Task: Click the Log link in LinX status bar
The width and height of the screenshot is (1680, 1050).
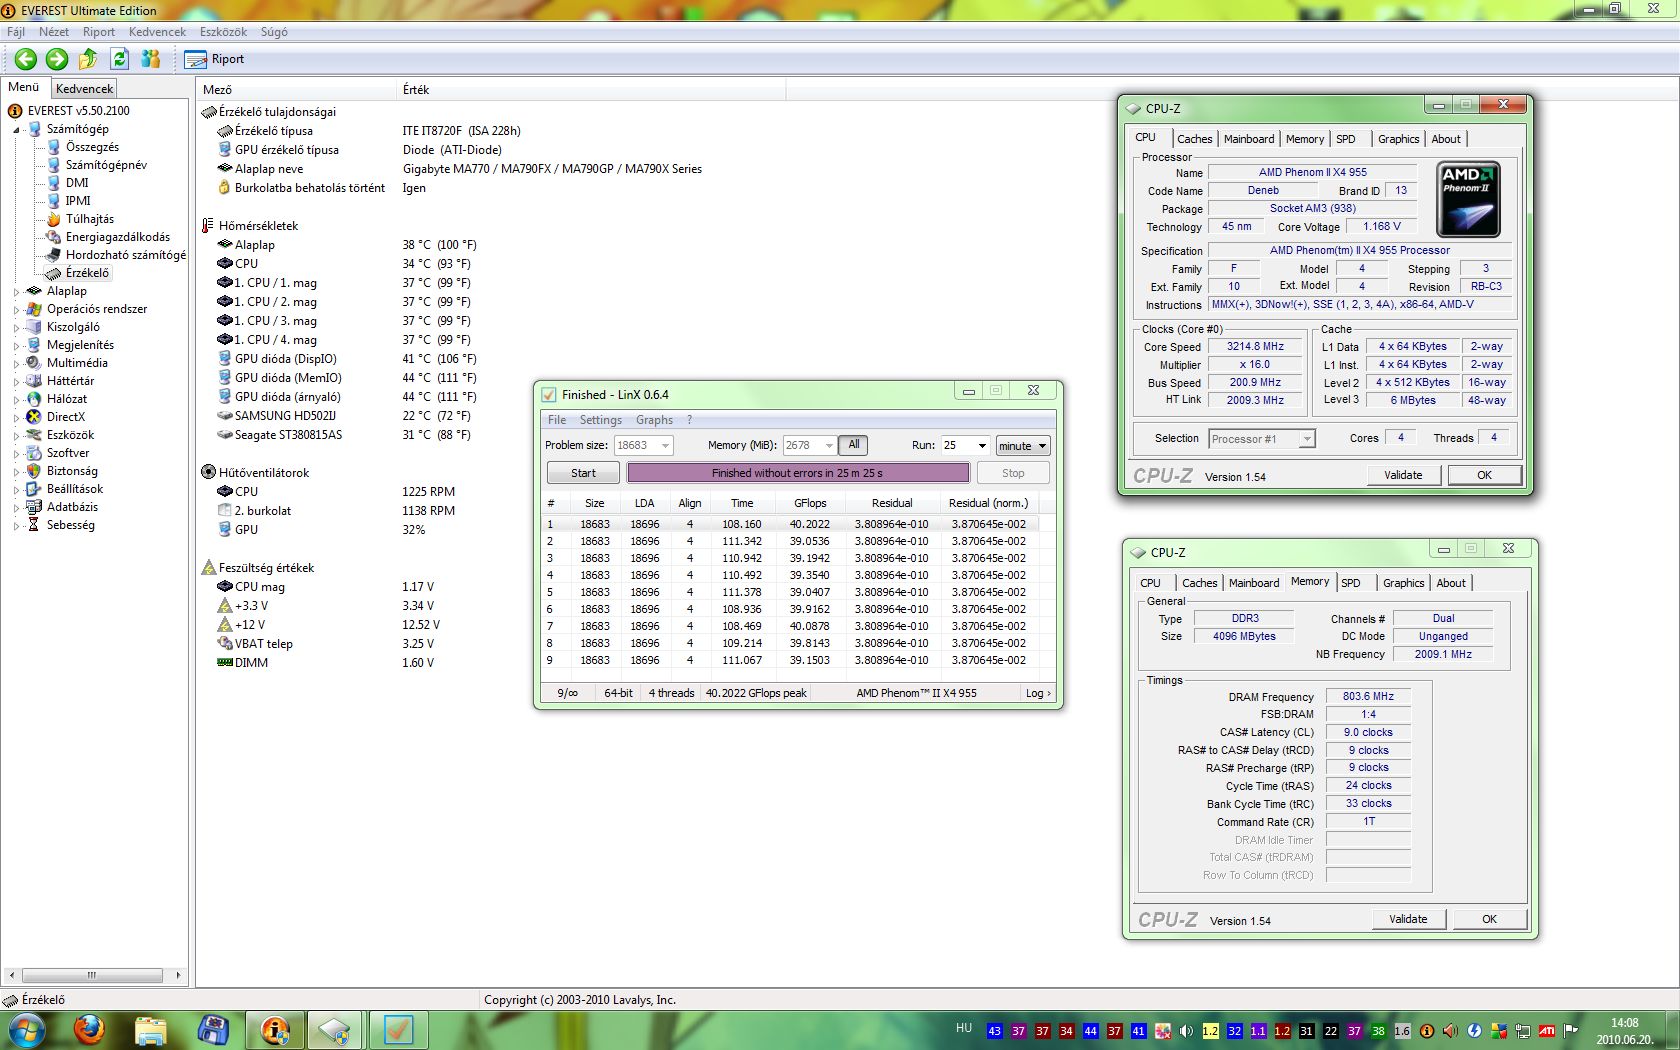Action: (1037, 693)
